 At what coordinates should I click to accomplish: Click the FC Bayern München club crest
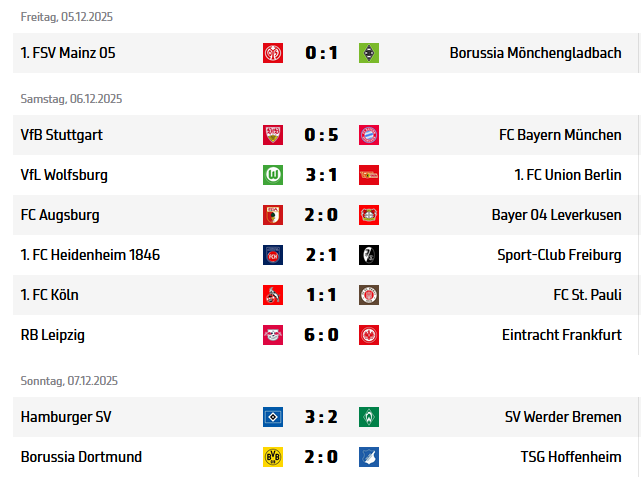[x=369, y=135]
